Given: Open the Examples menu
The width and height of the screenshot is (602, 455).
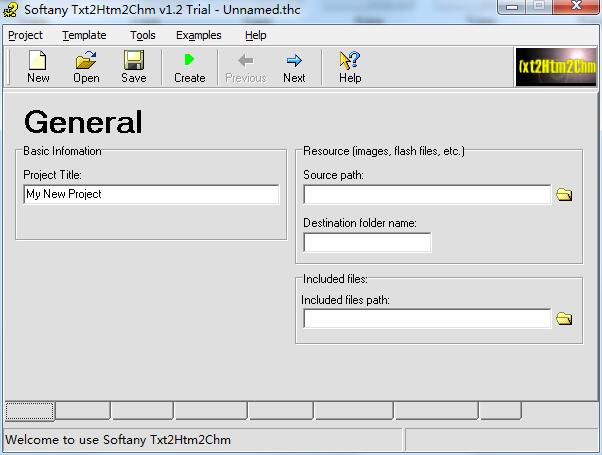Looking at the screenshot, I should pyautogui.click(x=198, y=35).
